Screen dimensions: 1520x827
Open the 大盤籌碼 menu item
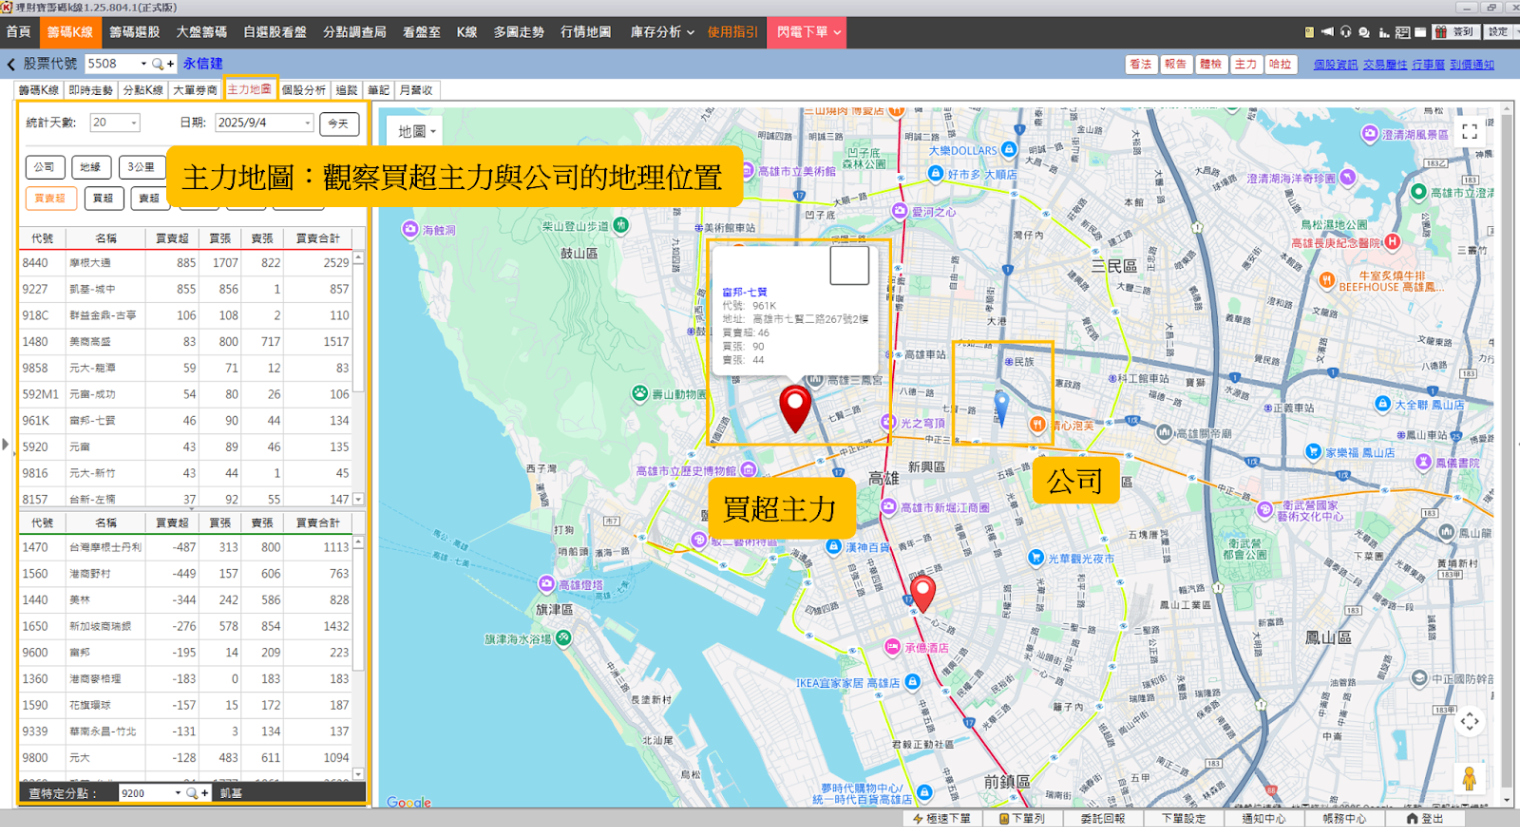click(201, 32)
